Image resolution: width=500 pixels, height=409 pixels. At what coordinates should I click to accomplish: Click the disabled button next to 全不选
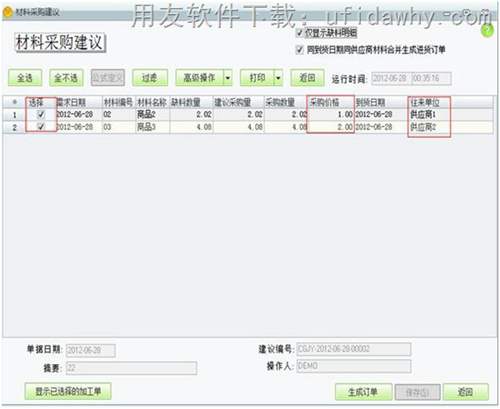point(108,78)
